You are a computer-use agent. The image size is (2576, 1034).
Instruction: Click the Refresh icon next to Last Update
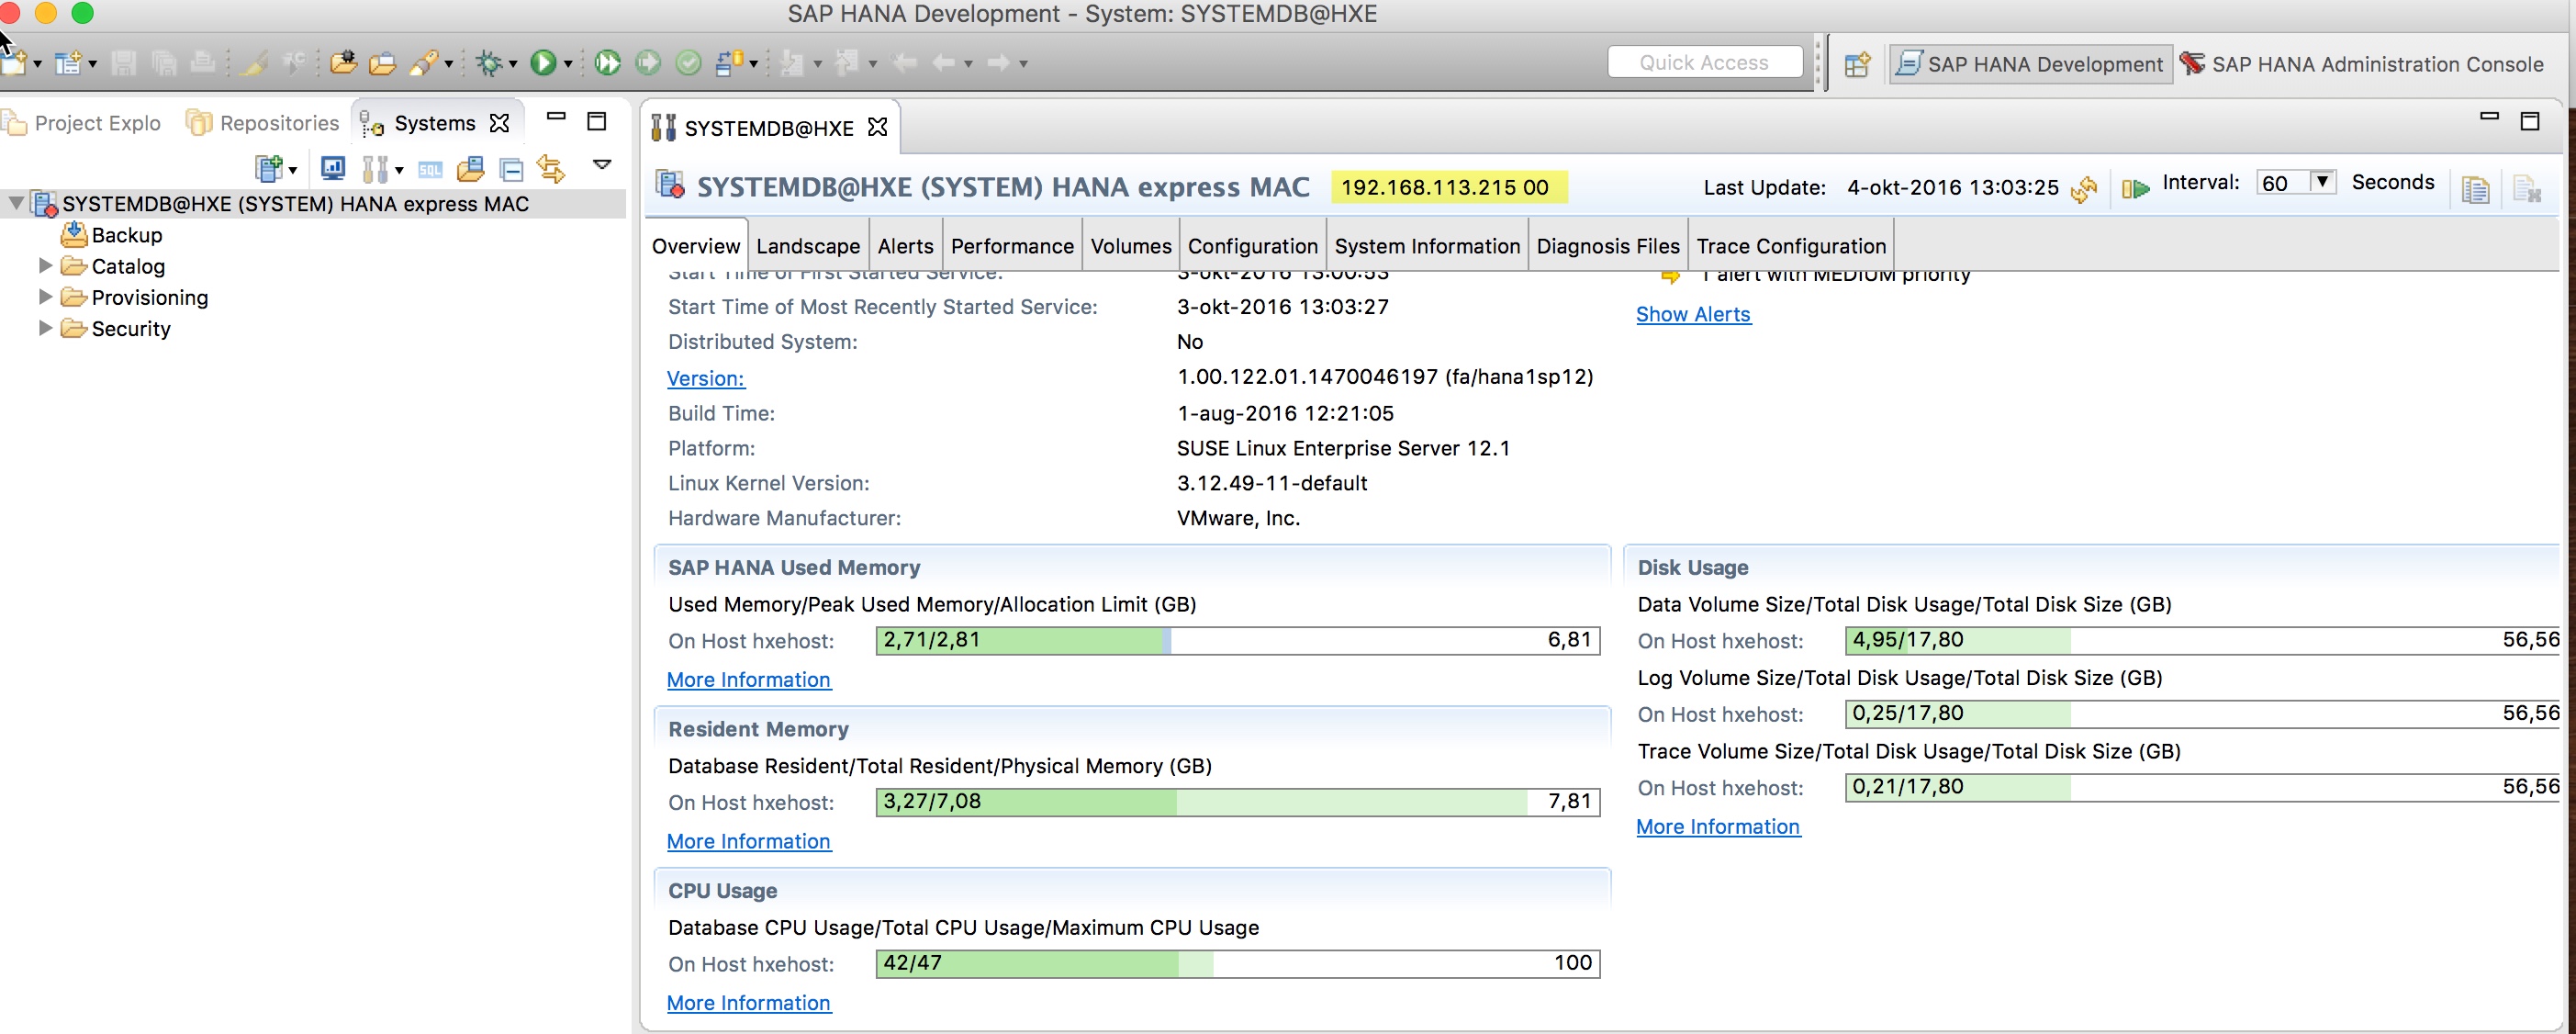pyautogui.click(x=2084, y=188)
